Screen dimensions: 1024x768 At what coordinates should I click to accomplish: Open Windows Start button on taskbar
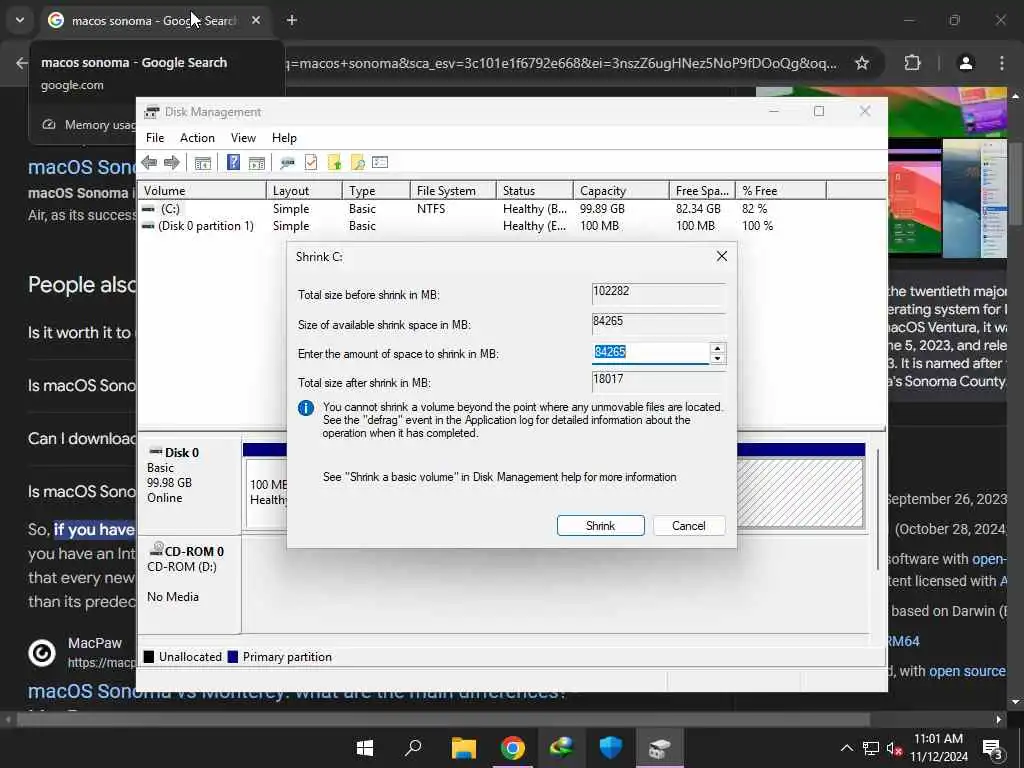coord(365,748)
